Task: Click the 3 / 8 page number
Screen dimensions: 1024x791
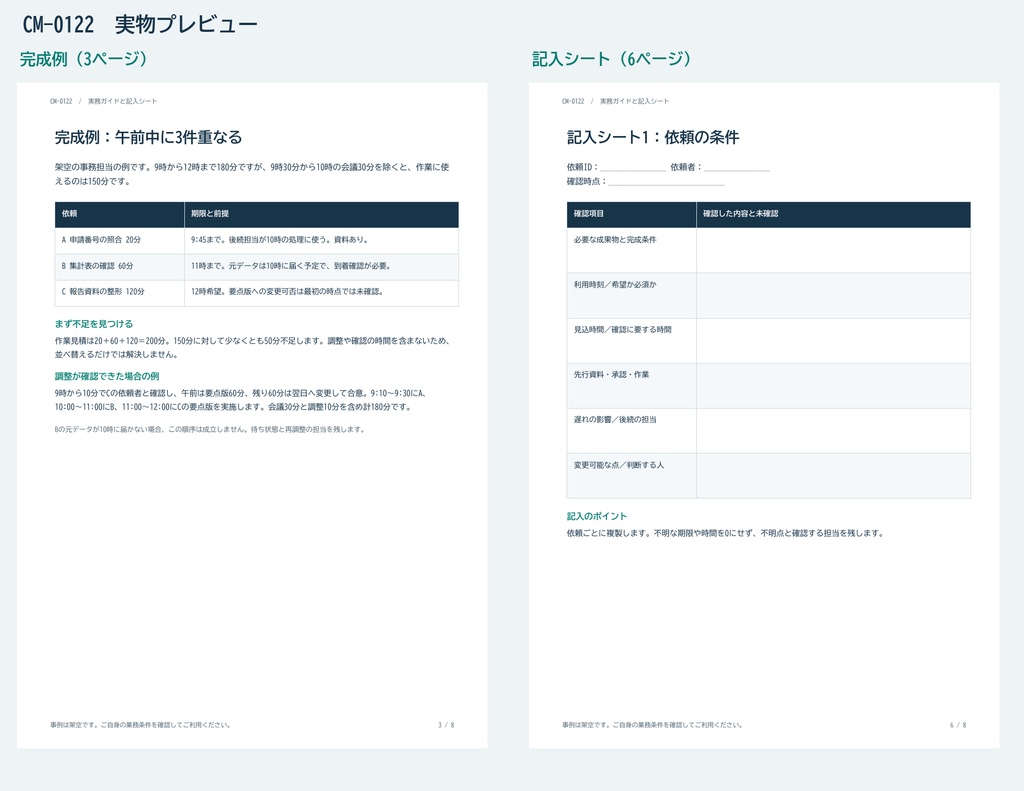Action: coord(446,725)
